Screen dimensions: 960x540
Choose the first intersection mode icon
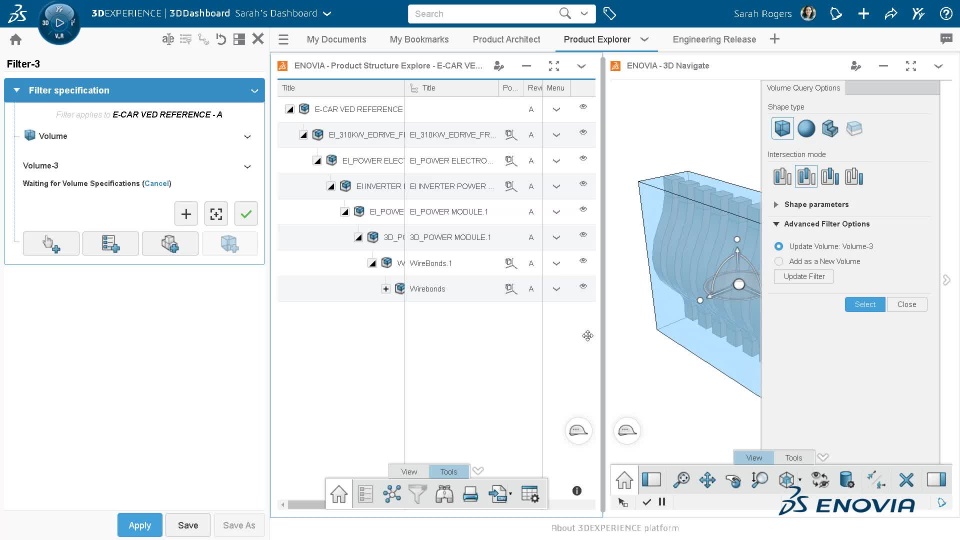click(782, 176)
